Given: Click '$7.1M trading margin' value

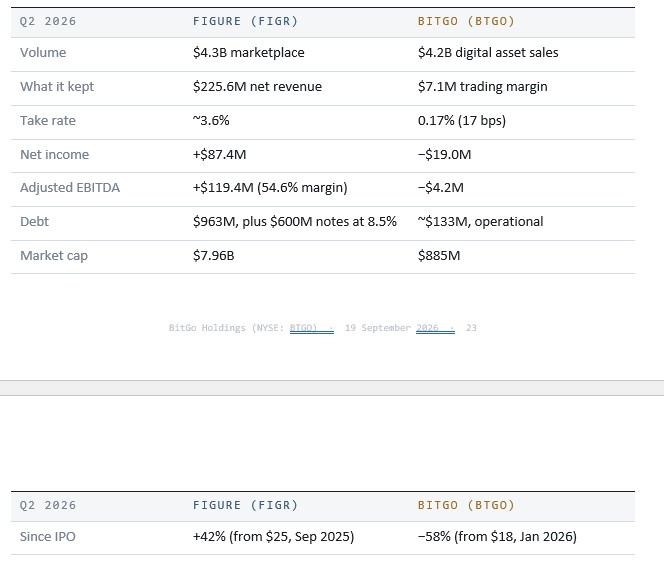Looking at the screenshot, I should [x=482, y=86].
